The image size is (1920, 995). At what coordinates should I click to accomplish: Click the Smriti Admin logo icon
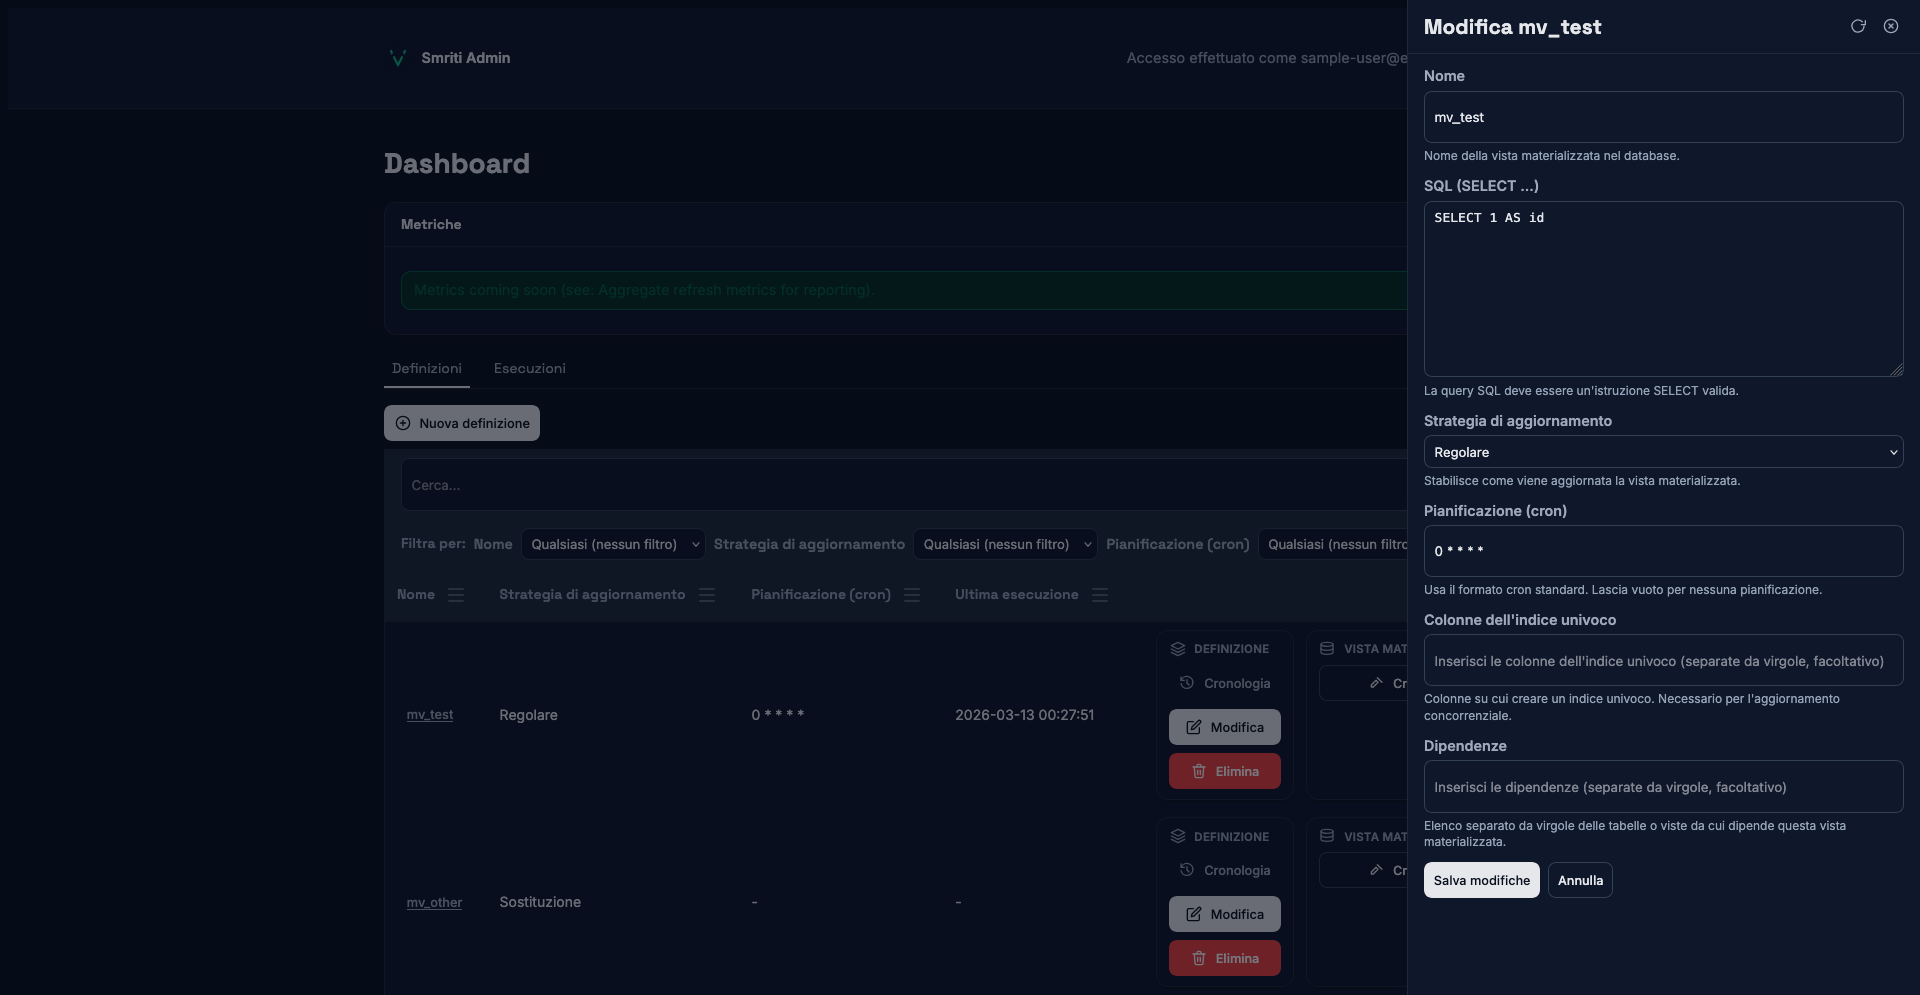point(397,58)
